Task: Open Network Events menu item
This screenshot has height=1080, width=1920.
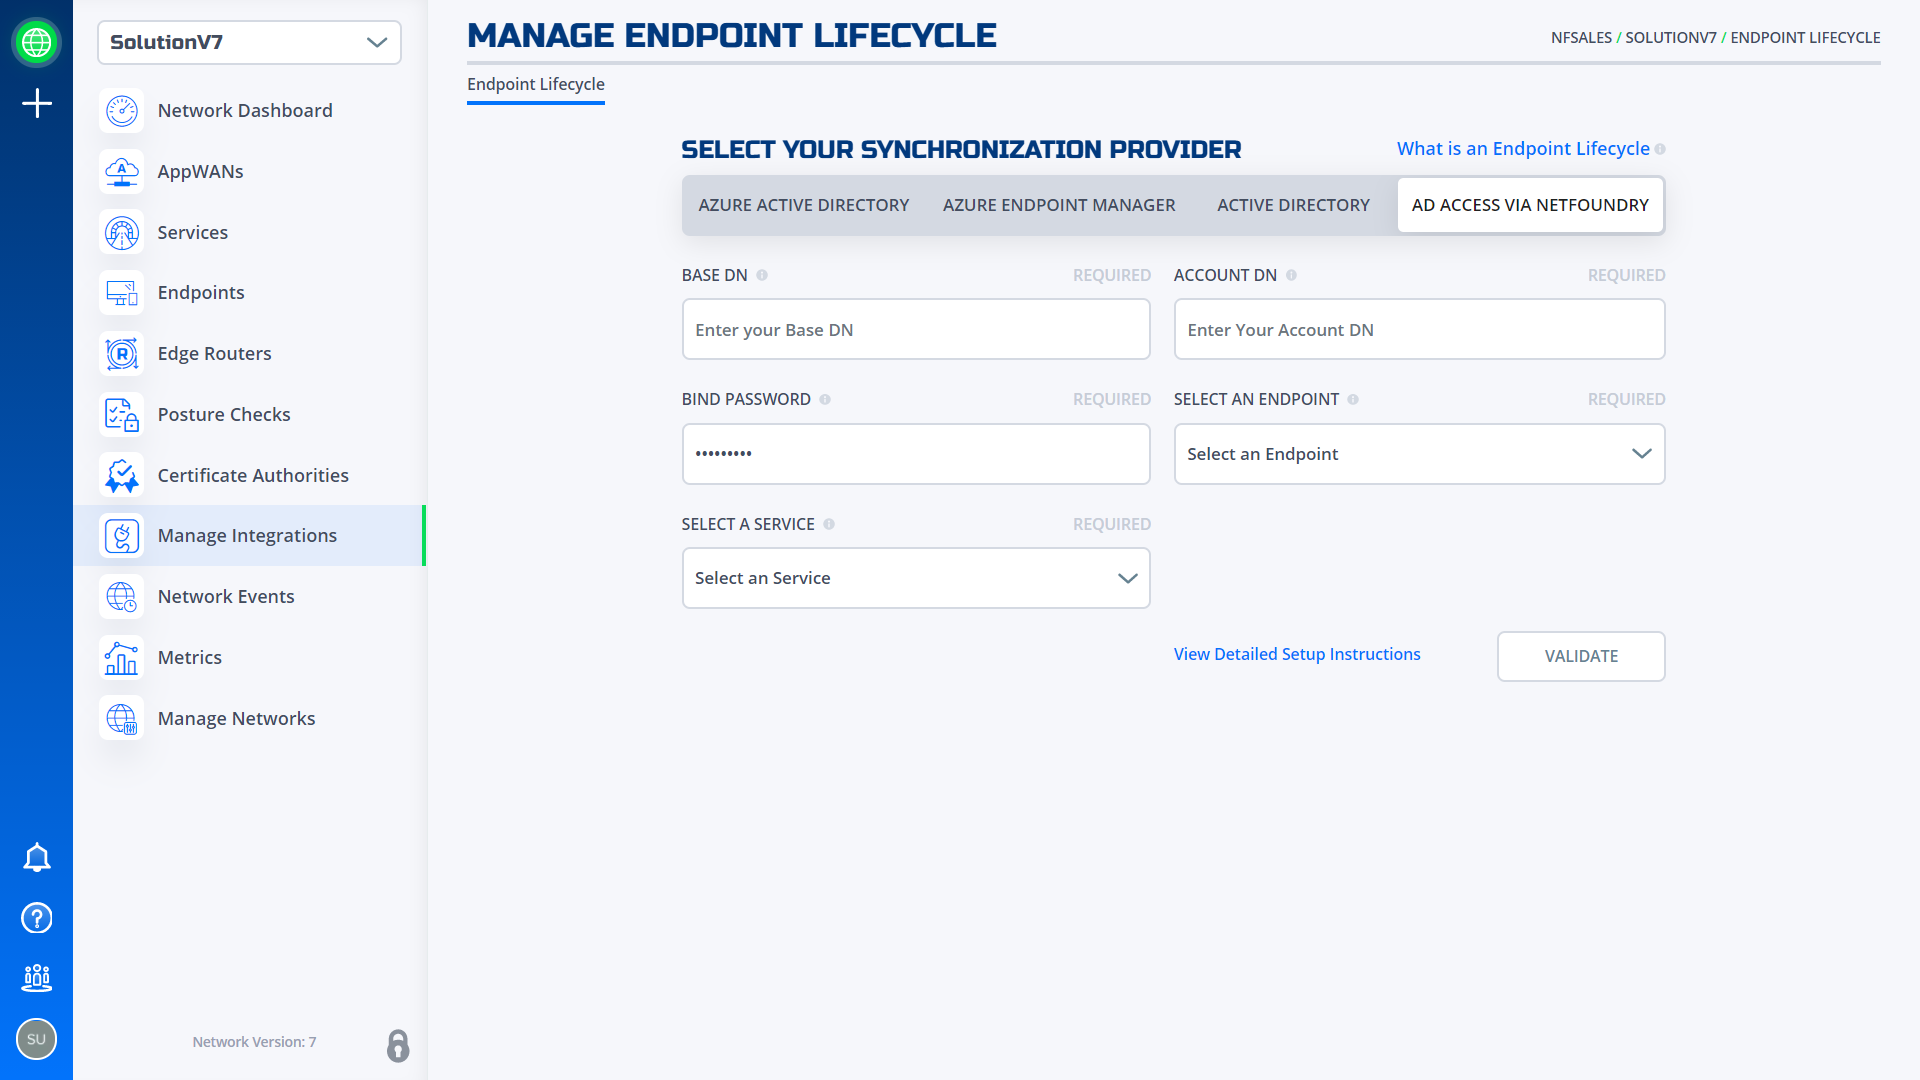Action: [250, 597]
